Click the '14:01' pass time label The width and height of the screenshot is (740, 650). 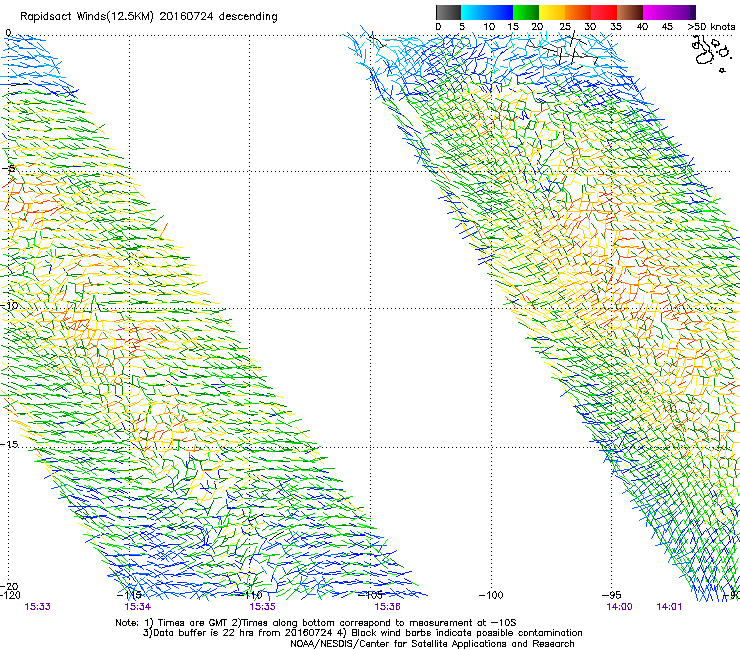669,607
